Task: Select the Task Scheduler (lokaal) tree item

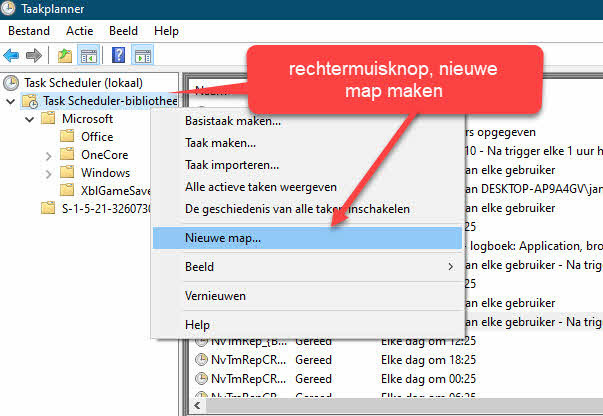Action: (83, 83)
